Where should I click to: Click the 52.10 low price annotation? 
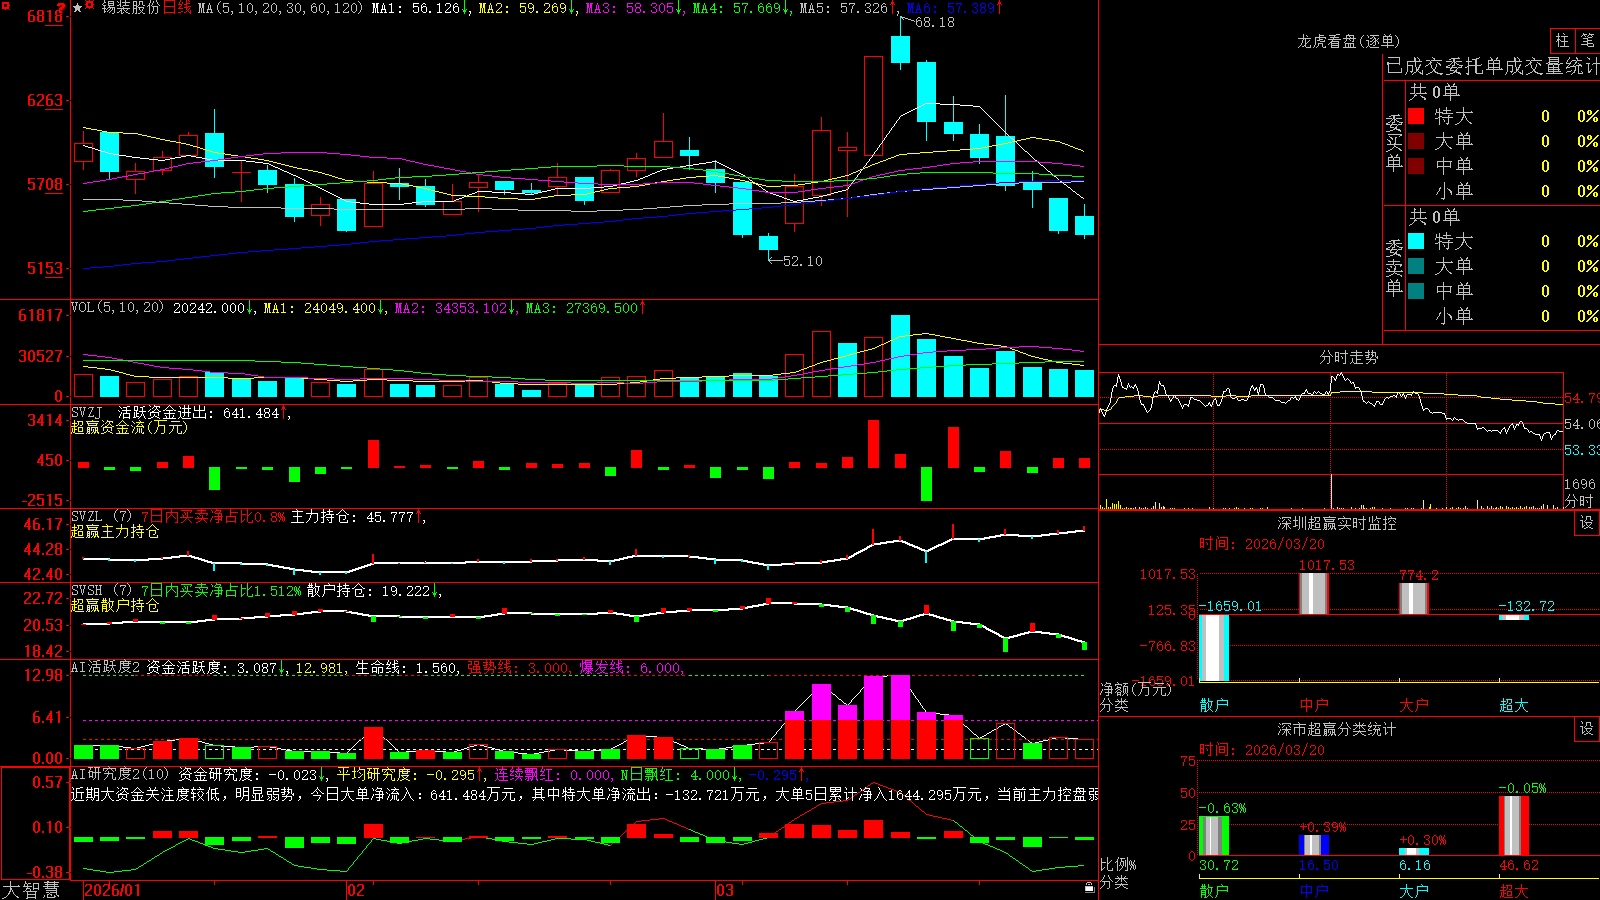click(x=803, y=261)
